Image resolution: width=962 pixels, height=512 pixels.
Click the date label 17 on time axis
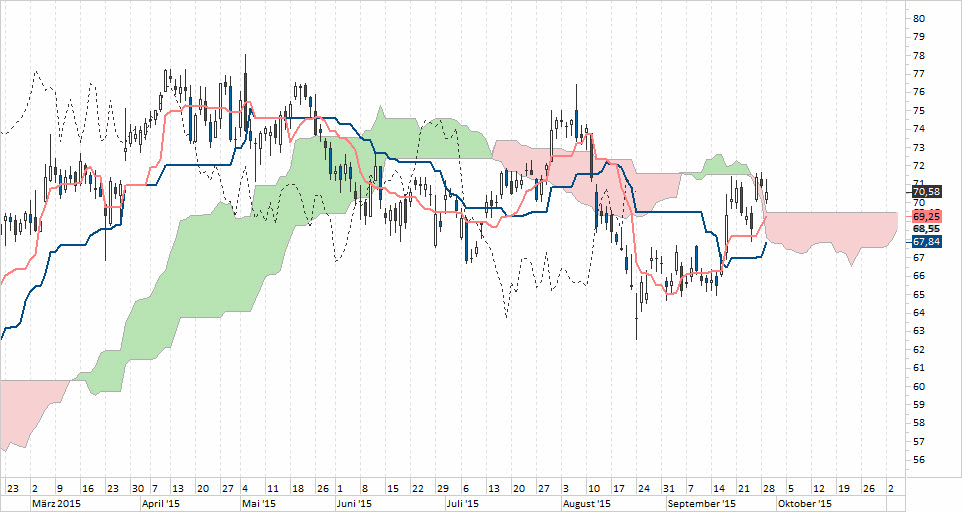click(618, 488)
